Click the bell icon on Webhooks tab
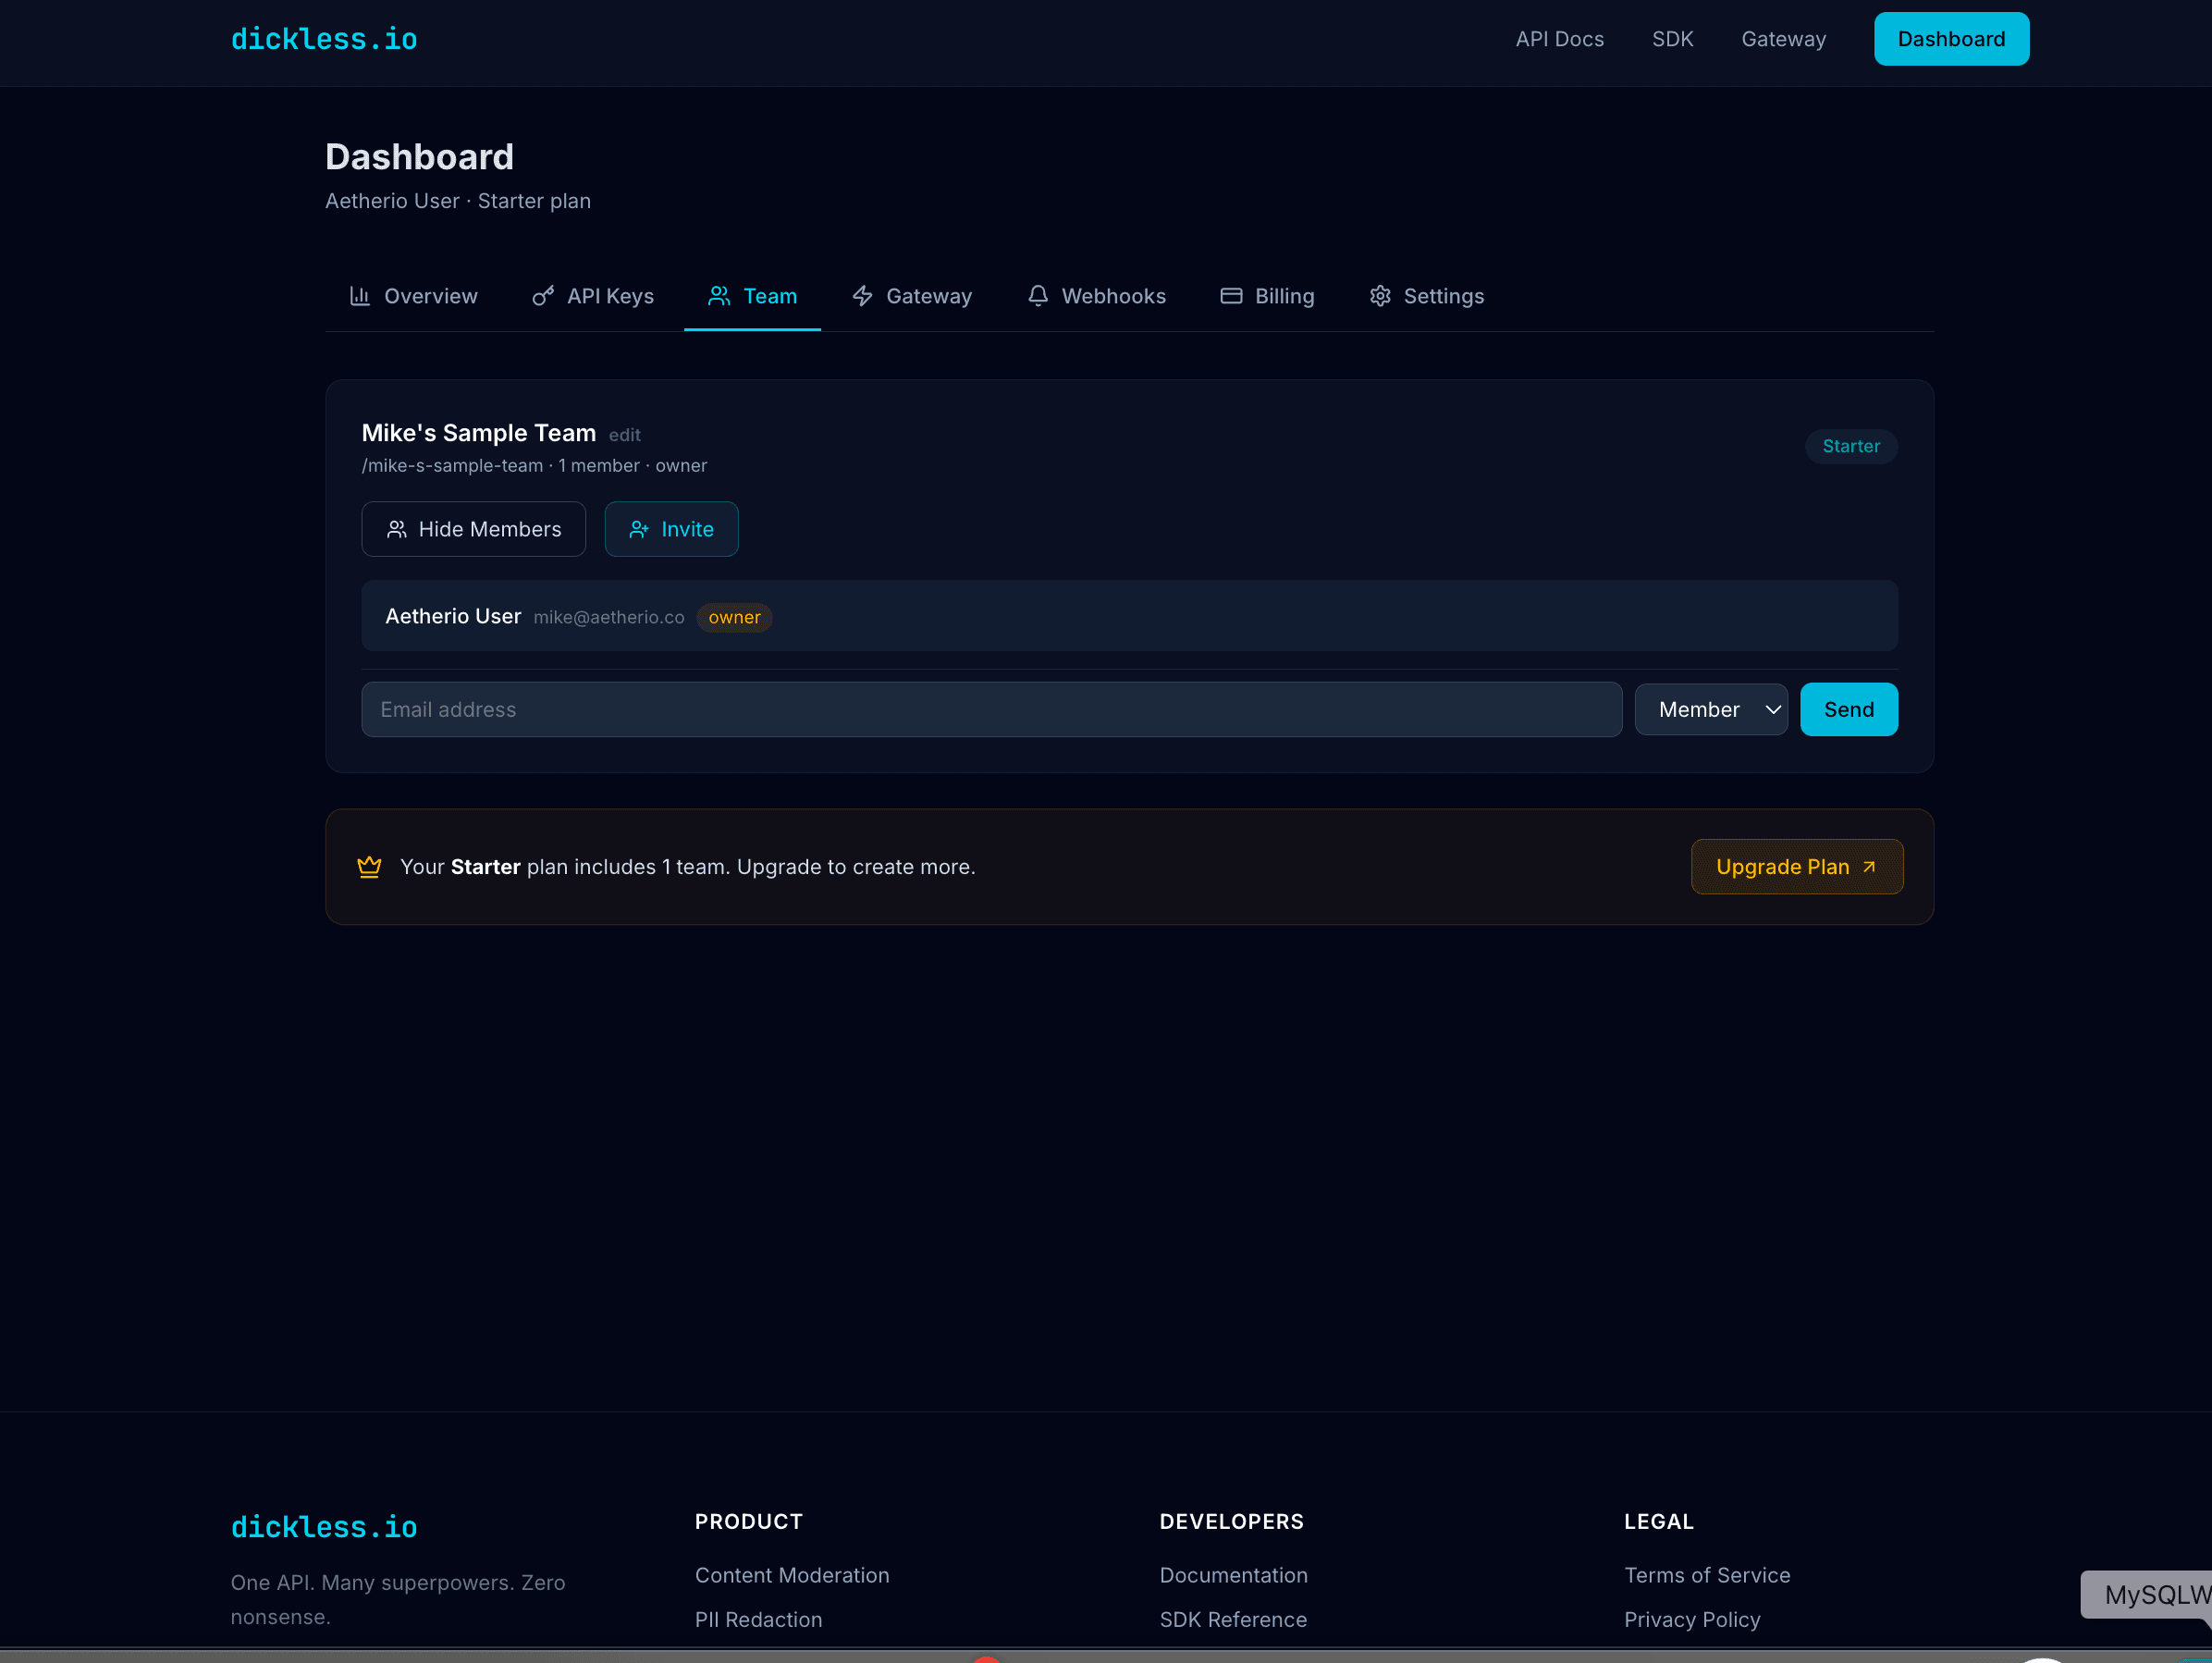The height and width of the screenshot is (1663, 2212). [x=1037, y=296]
